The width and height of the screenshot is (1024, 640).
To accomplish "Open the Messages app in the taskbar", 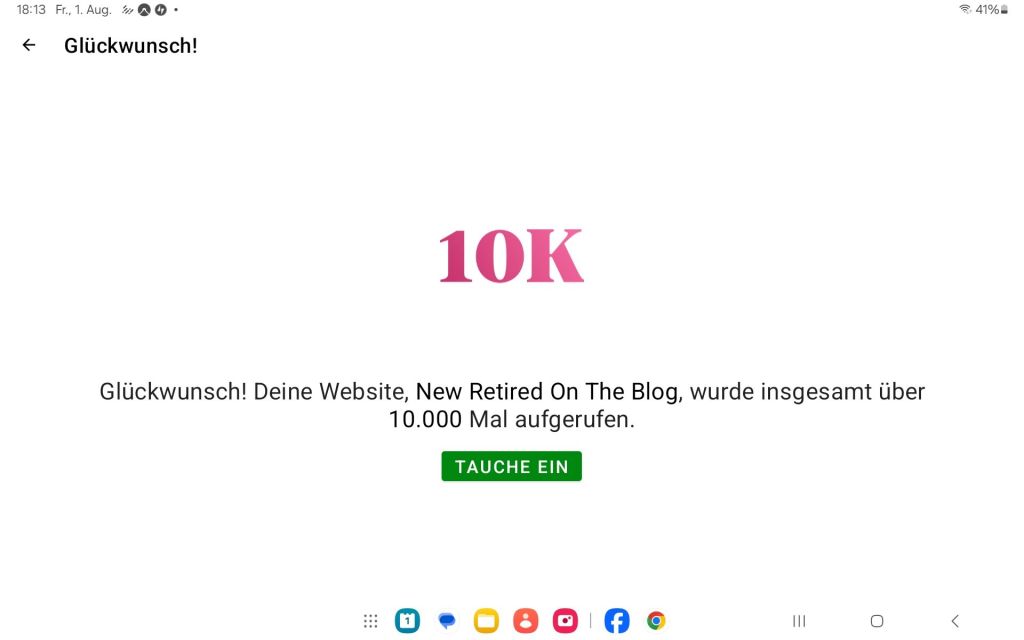I will click(447, 620).
